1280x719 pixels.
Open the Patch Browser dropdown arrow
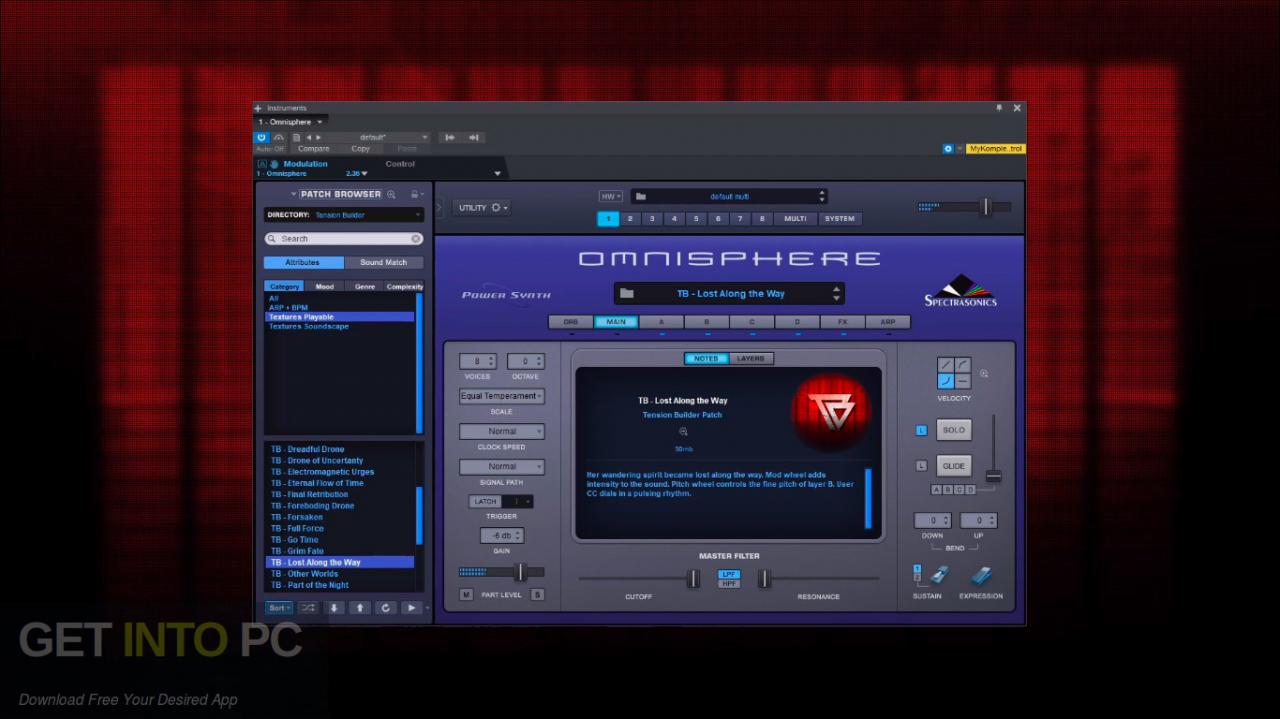point(294,194)
